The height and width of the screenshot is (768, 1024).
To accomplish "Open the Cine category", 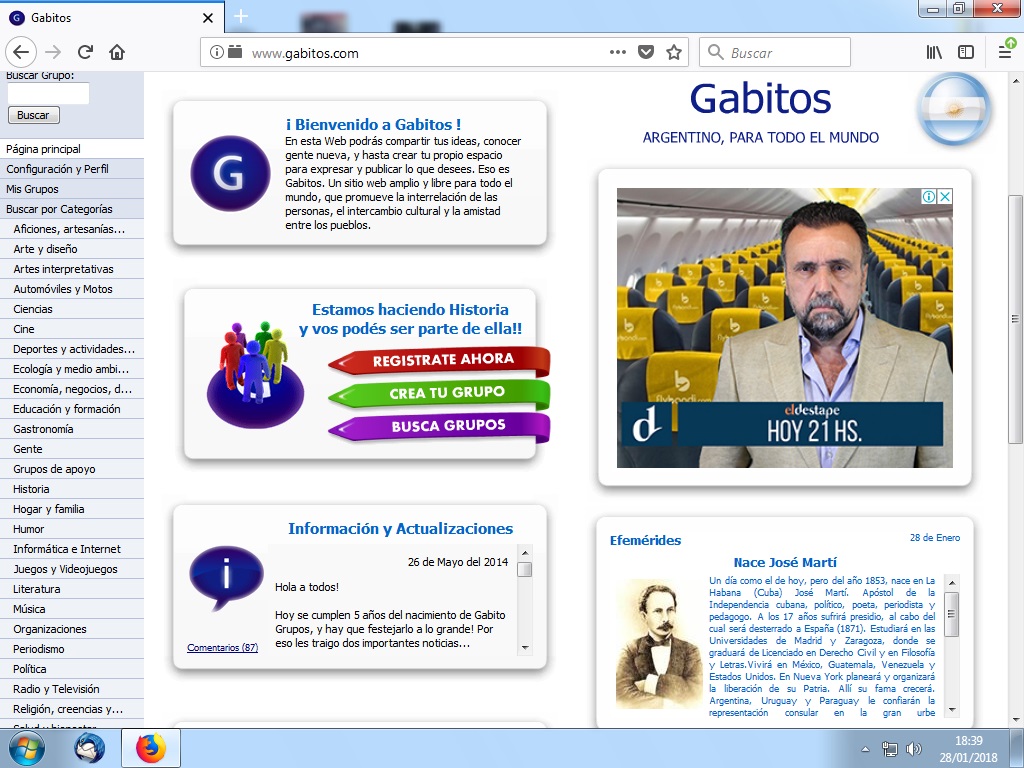I will pos(72,329).
